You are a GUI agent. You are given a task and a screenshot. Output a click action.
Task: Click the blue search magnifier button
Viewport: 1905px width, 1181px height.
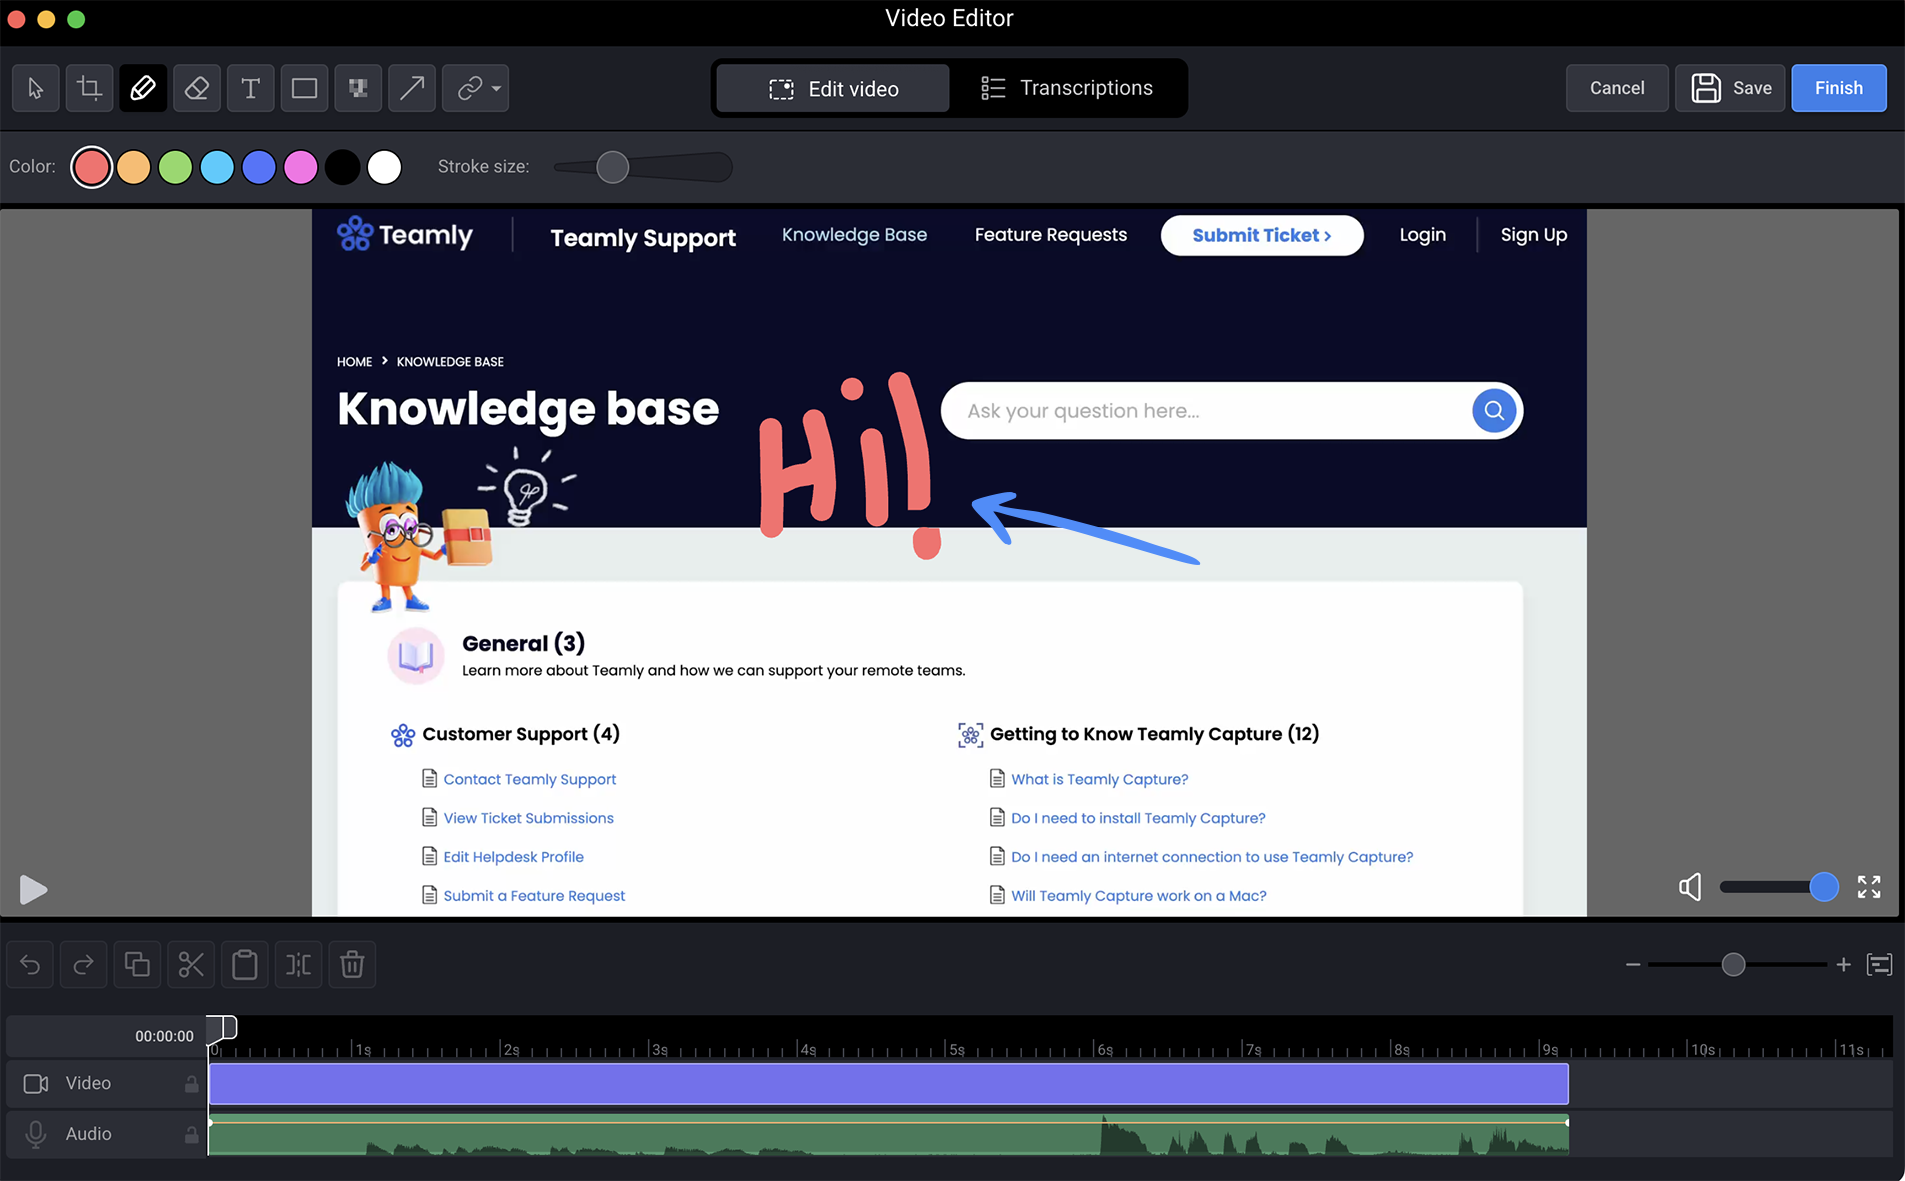(x=1494, y=411)
